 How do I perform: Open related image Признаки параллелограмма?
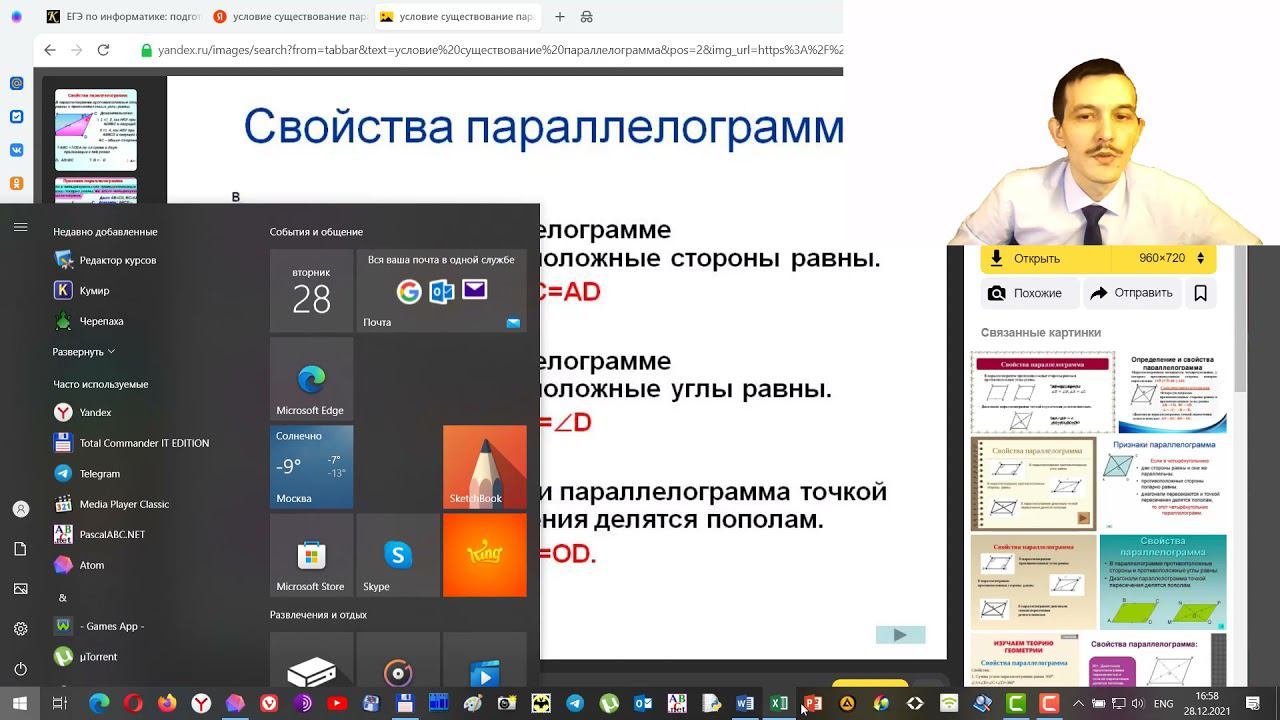click(x=1164, y=484)
